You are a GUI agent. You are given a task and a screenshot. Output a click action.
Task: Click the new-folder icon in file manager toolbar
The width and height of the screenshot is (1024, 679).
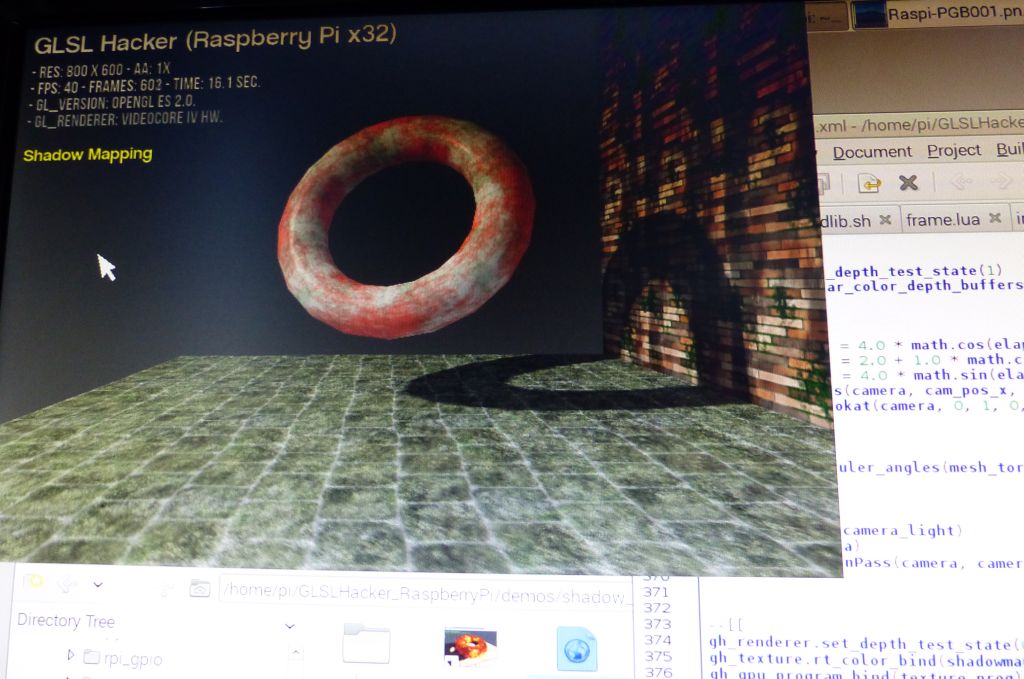[33, 581]
